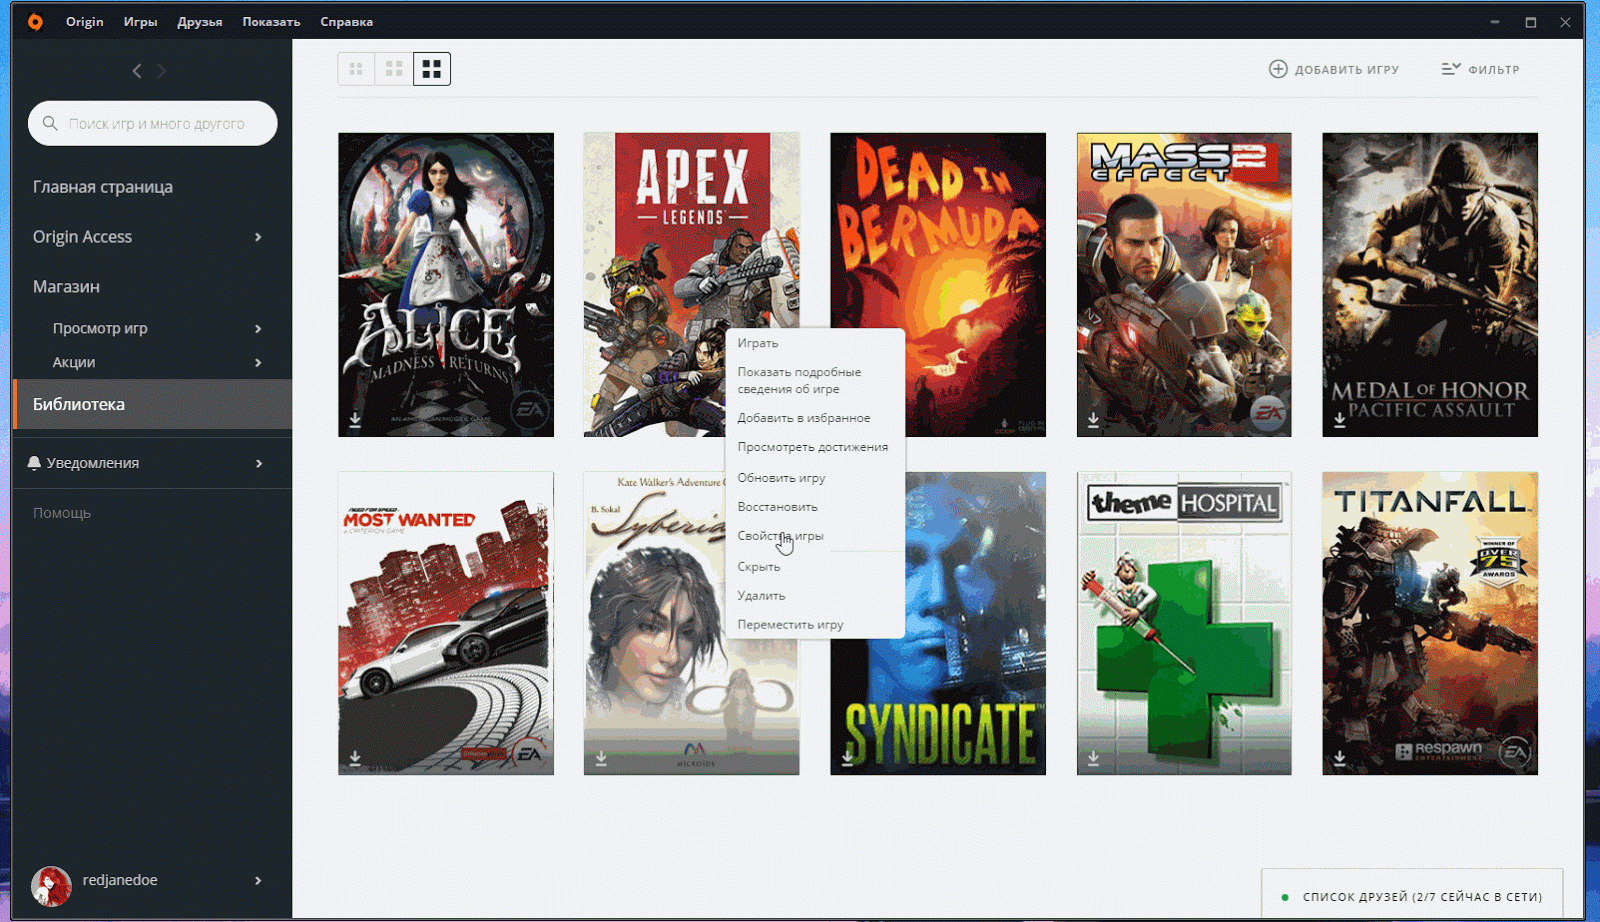The height and width of the screenshot is (922, 1600).
Task: Click download arrow on Mass Effect 2
Action: pyautogui.click(x=1093, y=420)
